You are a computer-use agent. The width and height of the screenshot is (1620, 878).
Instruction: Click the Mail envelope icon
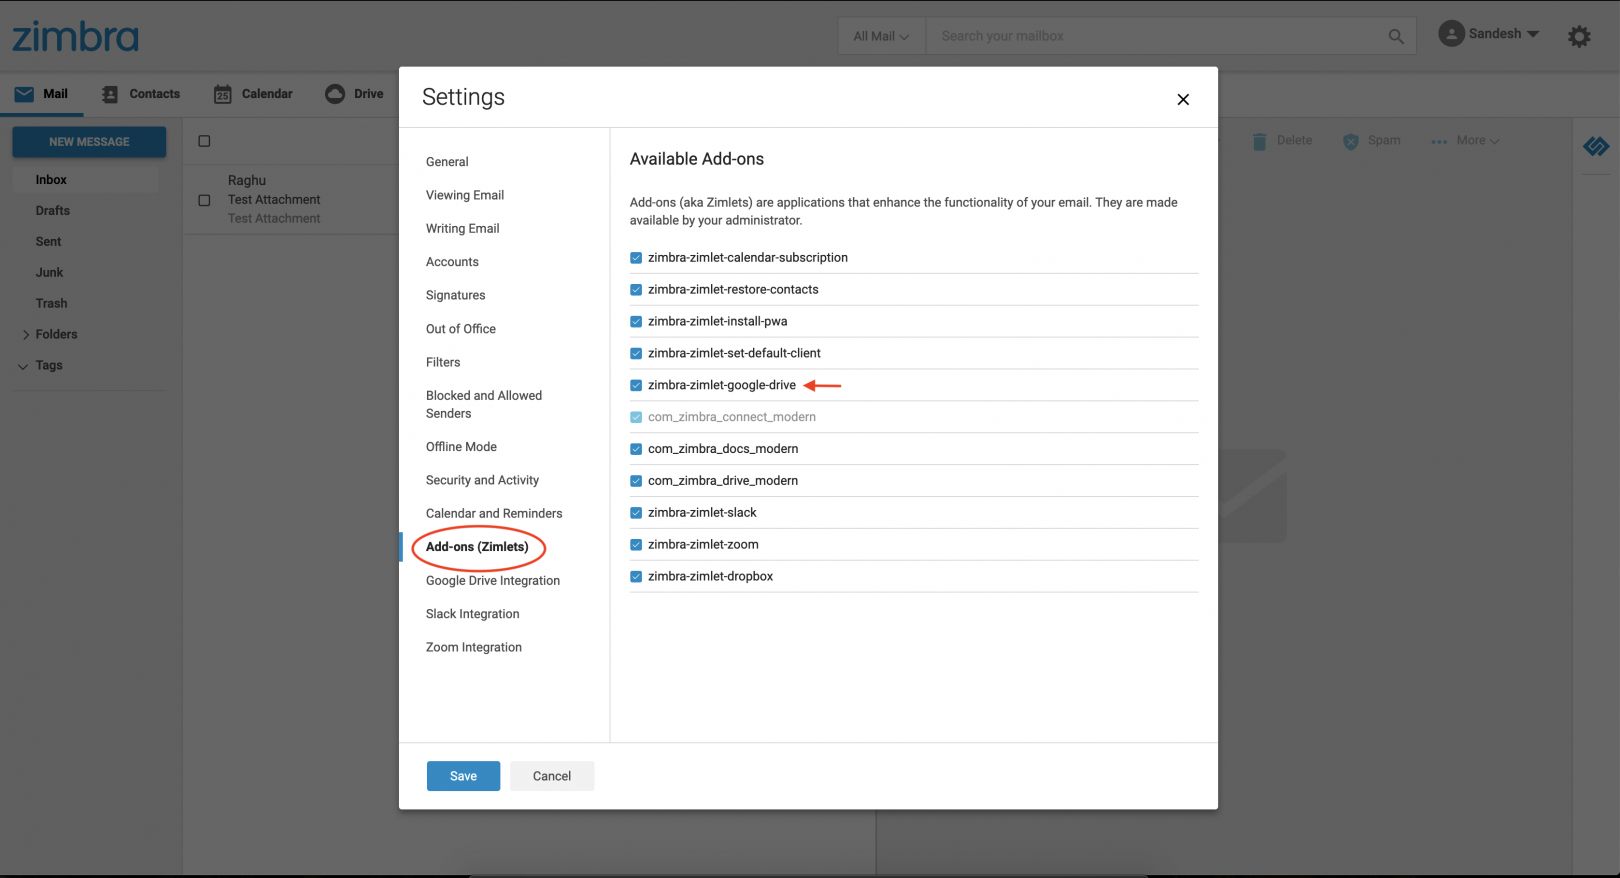pos(24,94)
